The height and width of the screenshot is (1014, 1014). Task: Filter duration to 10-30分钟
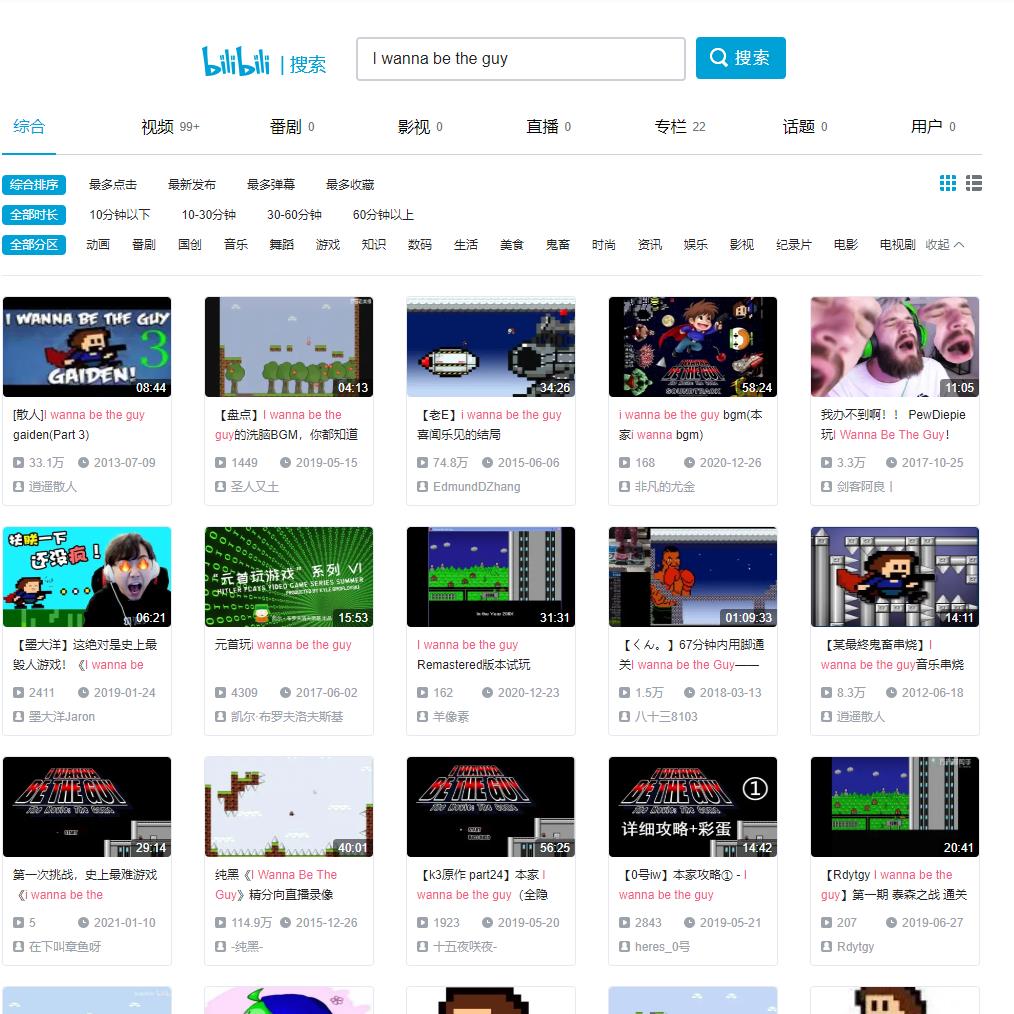coord(209,215)
